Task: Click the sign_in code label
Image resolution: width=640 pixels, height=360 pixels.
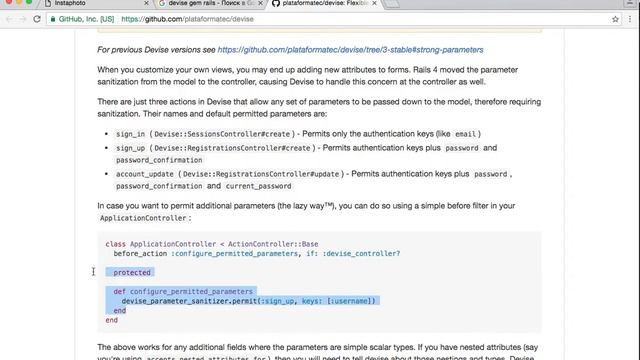Action: point(130,134)
